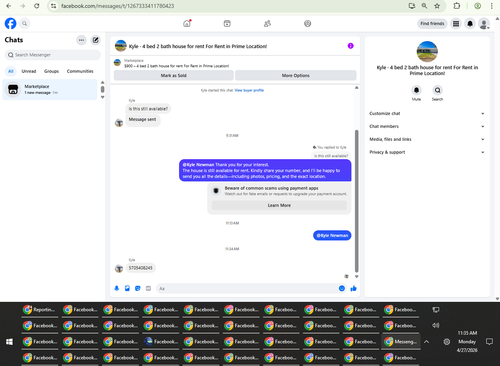Click Learn More on scam warning

point(279,205)
